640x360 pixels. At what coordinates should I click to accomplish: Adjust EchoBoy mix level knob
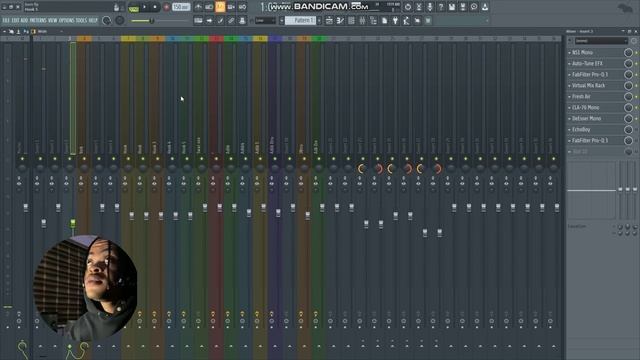tap(628, 130)
